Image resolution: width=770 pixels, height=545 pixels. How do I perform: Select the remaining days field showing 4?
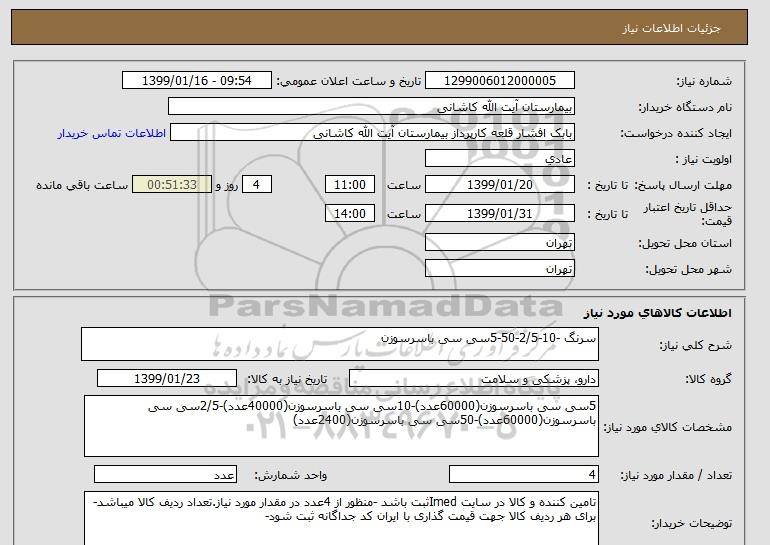[x=257, y=185]
